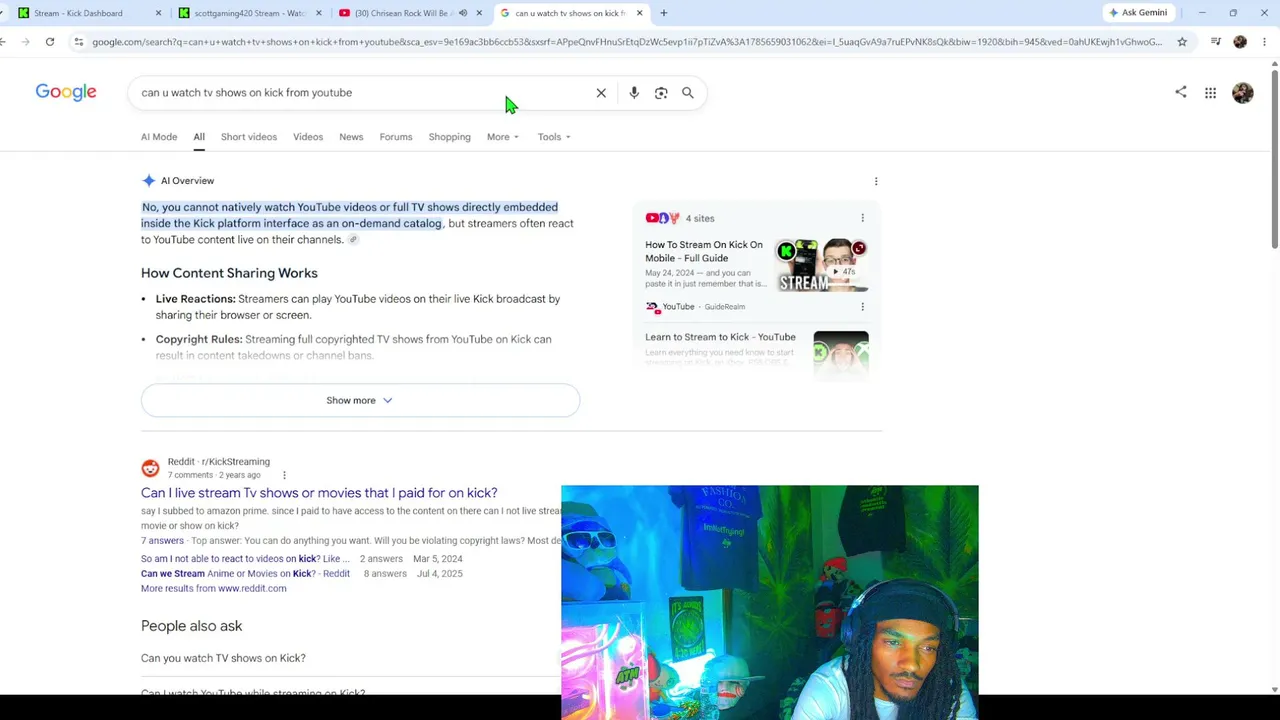Image resolution: width=1280 pixels, height=720 pixels.
Task: Select the All results tab
Action: click(x=199, y=137)
